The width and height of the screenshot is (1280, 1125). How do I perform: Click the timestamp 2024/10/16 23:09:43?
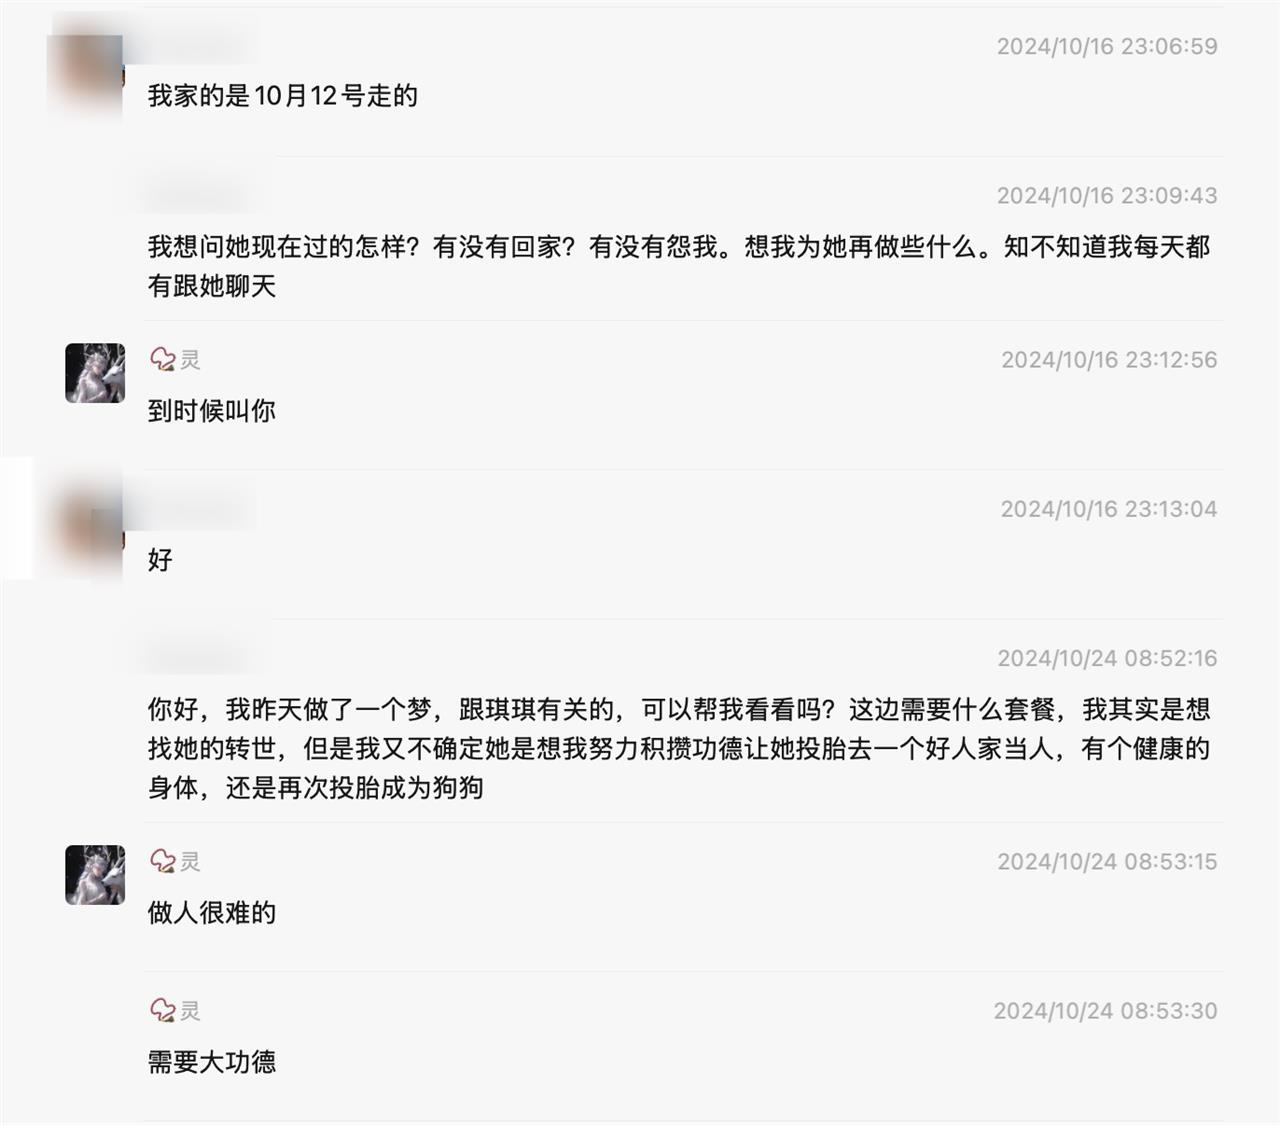(x=1107, y=195)
